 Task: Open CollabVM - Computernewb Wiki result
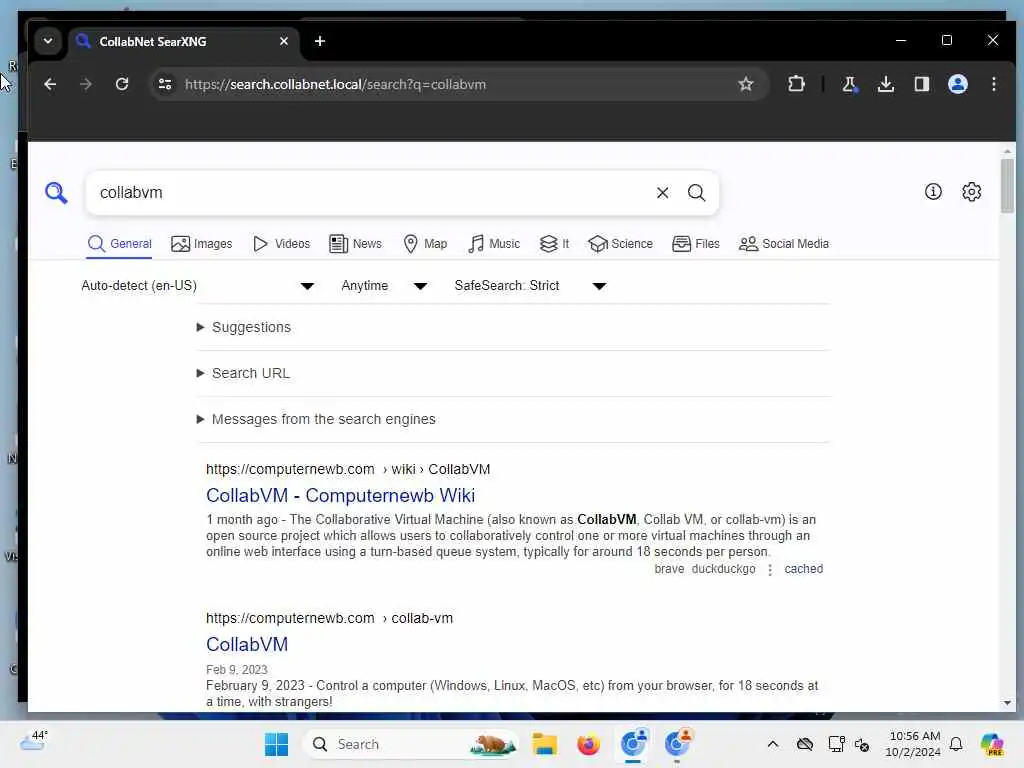pos(340,496)
